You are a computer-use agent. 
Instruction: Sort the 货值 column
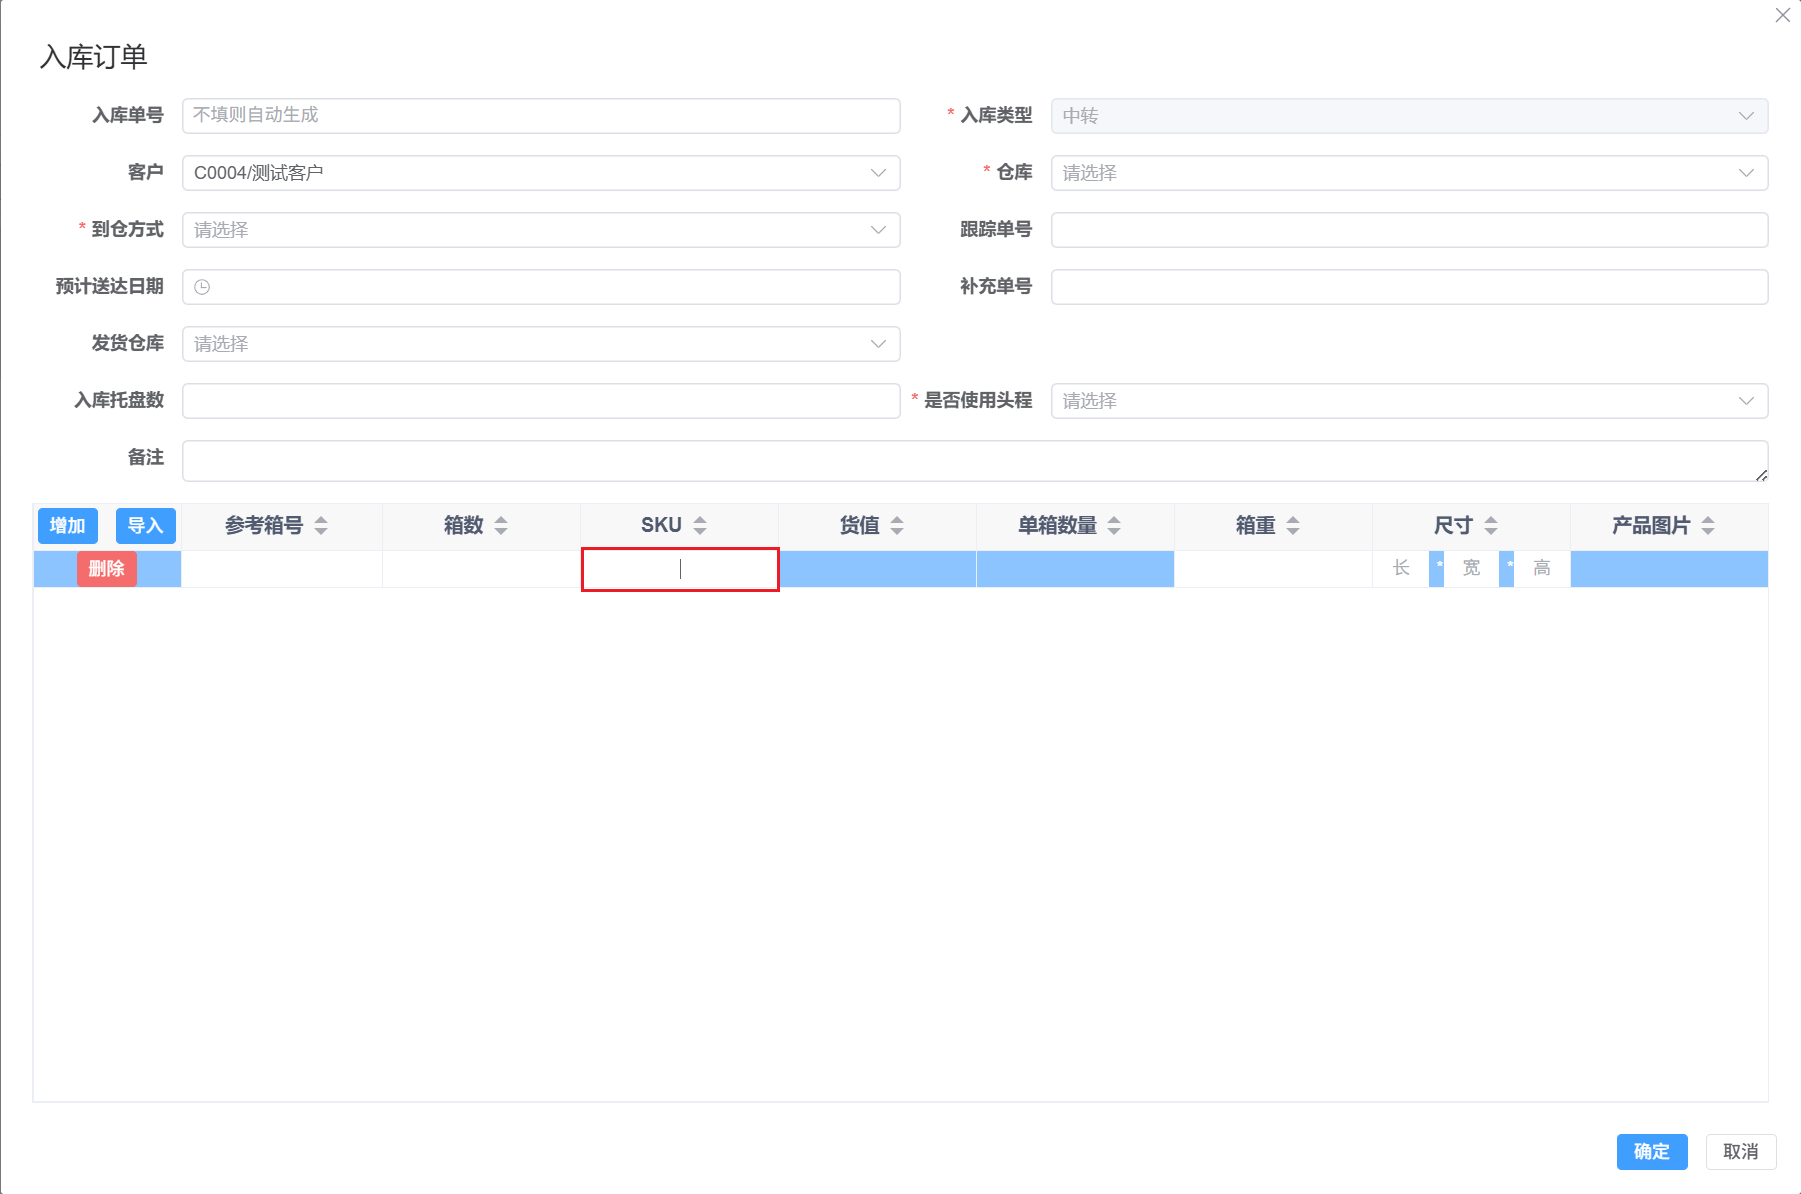coord(897,524)
